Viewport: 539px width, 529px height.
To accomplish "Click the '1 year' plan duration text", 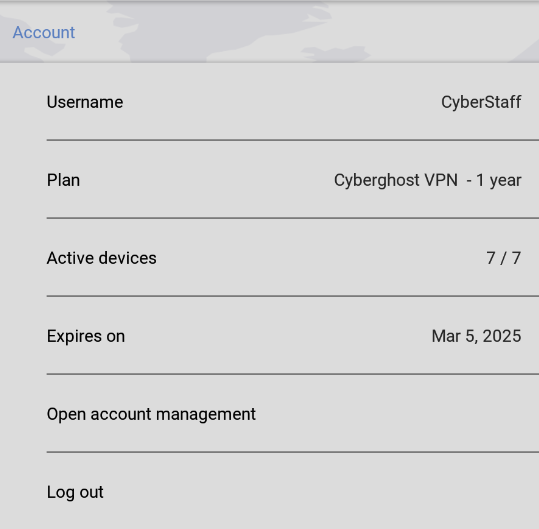I will [498, 180].
